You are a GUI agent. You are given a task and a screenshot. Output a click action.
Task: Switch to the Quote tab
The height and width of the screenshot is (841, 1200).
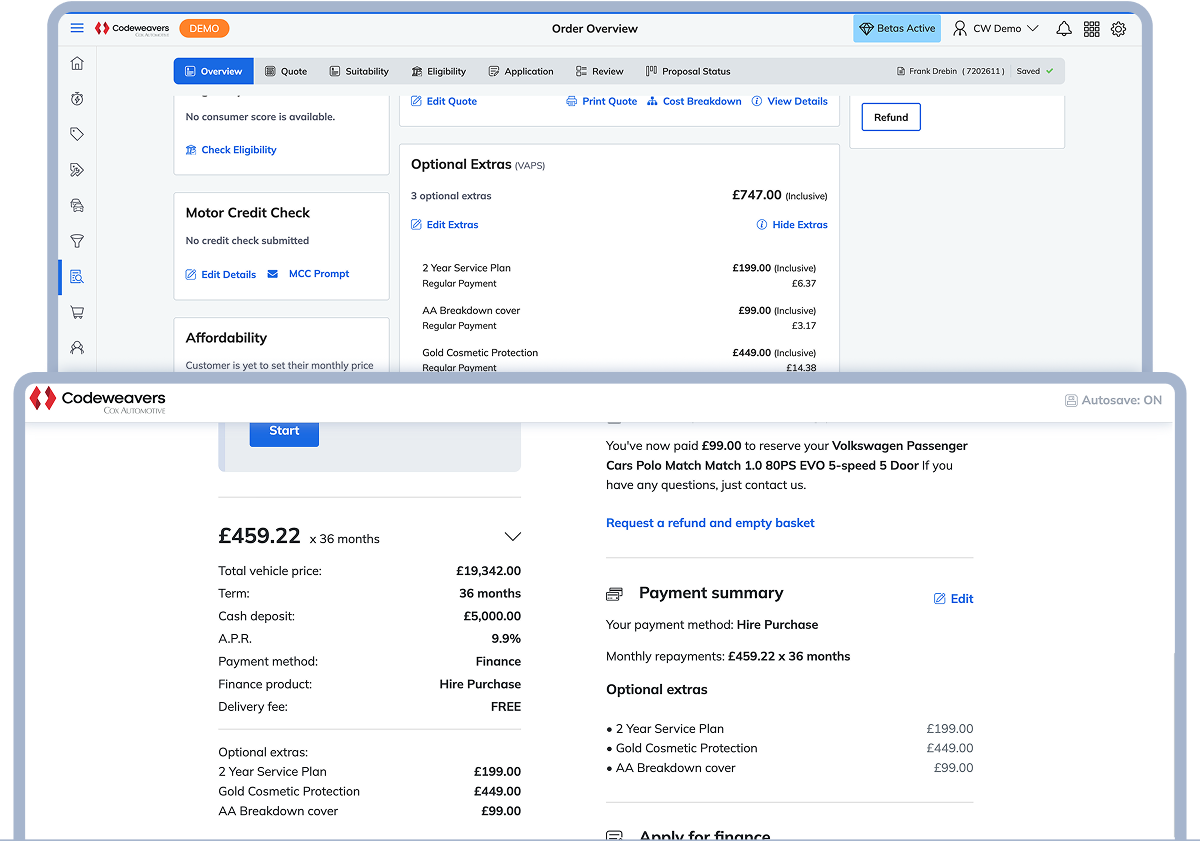pos(286,71)
